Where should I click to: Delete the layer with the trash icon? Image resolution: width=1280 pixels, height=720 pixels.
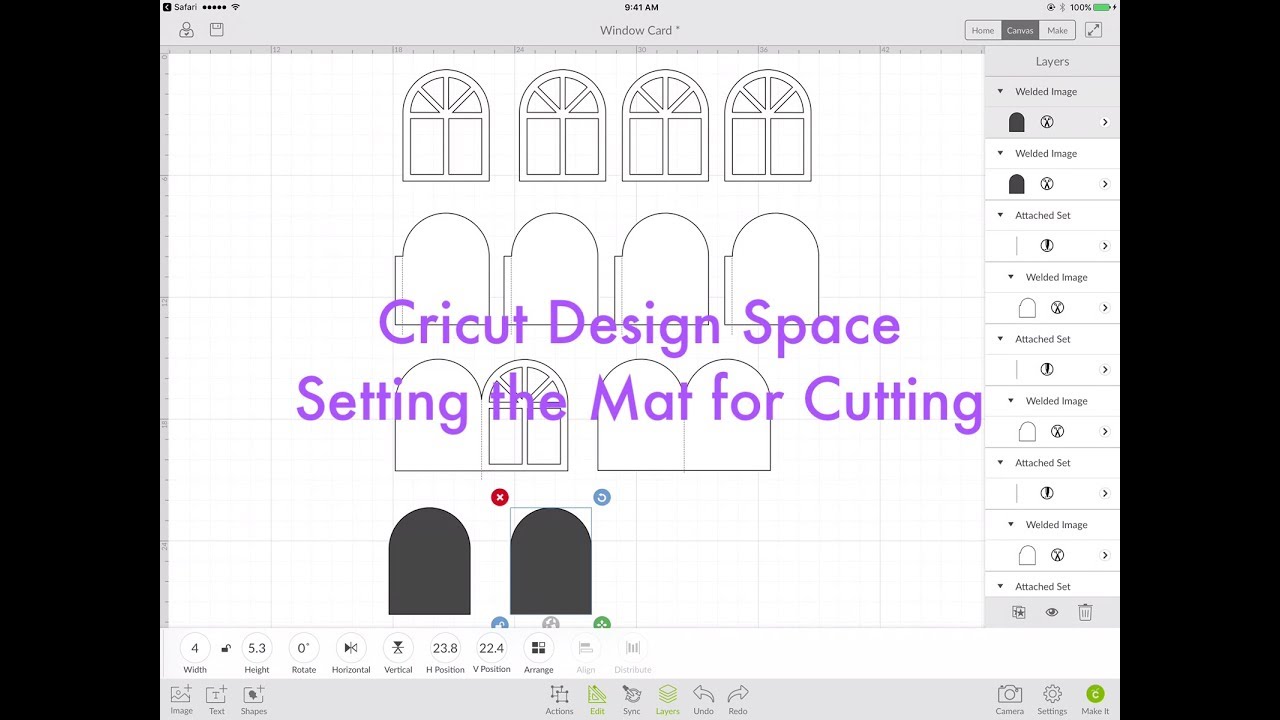1085,612
